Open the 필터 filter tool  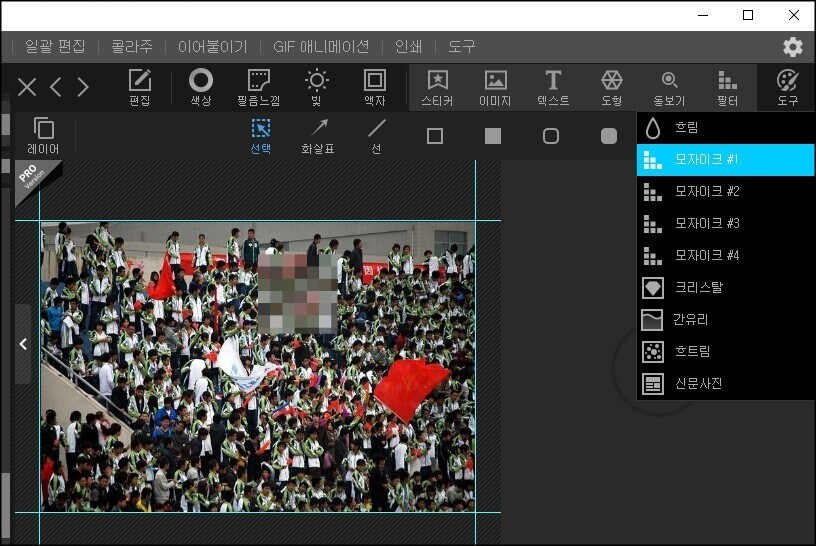(x=728, y=87)
